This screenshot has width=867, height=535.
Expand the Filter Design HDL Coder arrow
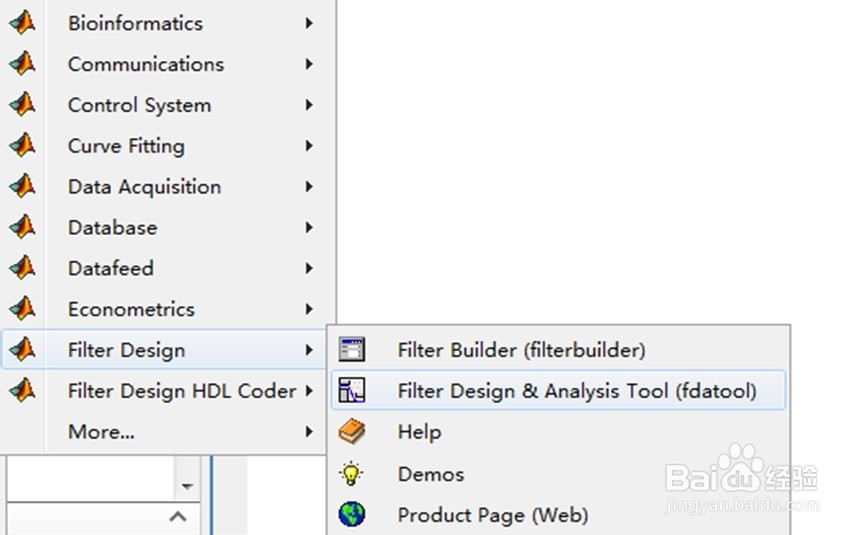pos(309,391)
